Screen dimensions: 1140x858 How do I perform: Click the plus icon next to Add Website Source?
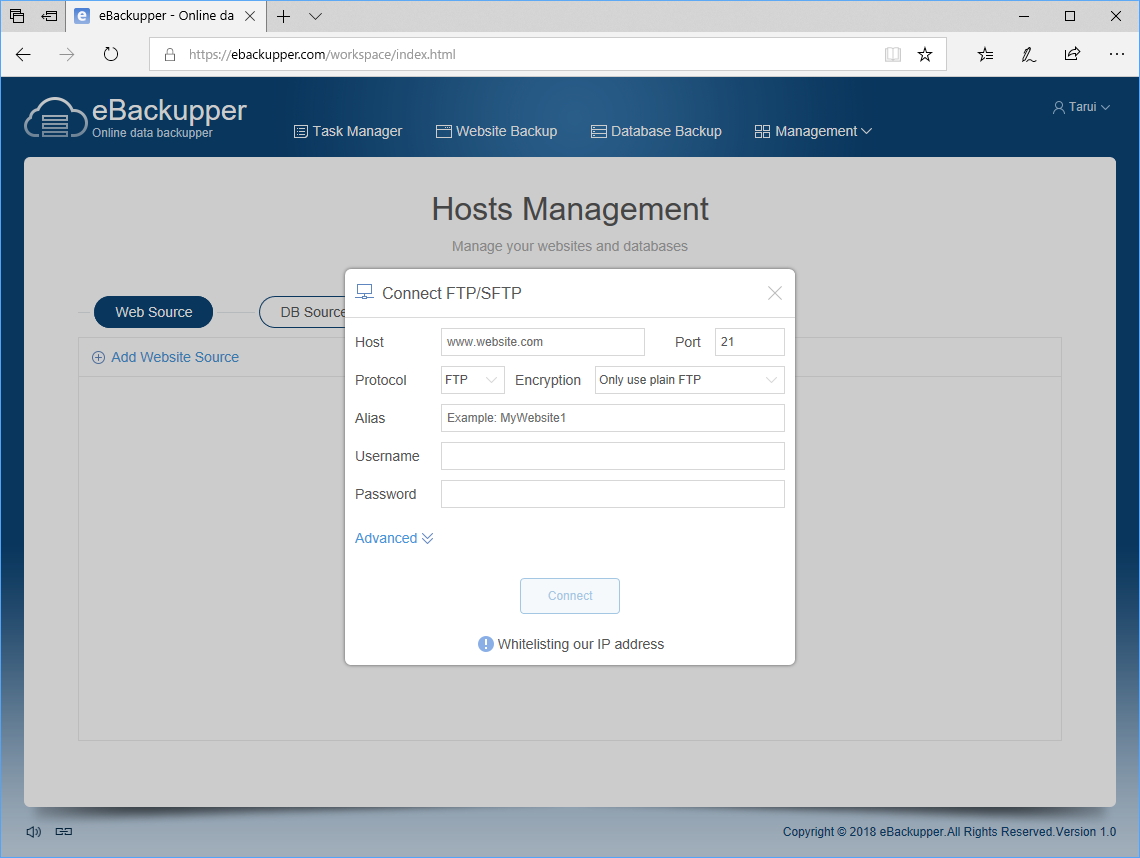click(x=98, y=357)
